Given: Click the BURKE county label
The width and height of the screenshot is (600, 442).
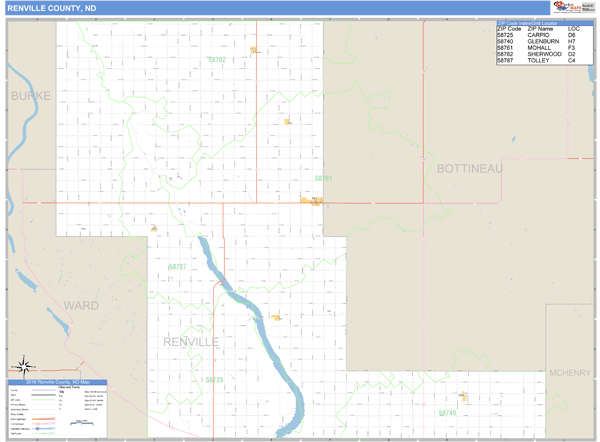Looking at the screenshot, I should [x=29, y=95].
